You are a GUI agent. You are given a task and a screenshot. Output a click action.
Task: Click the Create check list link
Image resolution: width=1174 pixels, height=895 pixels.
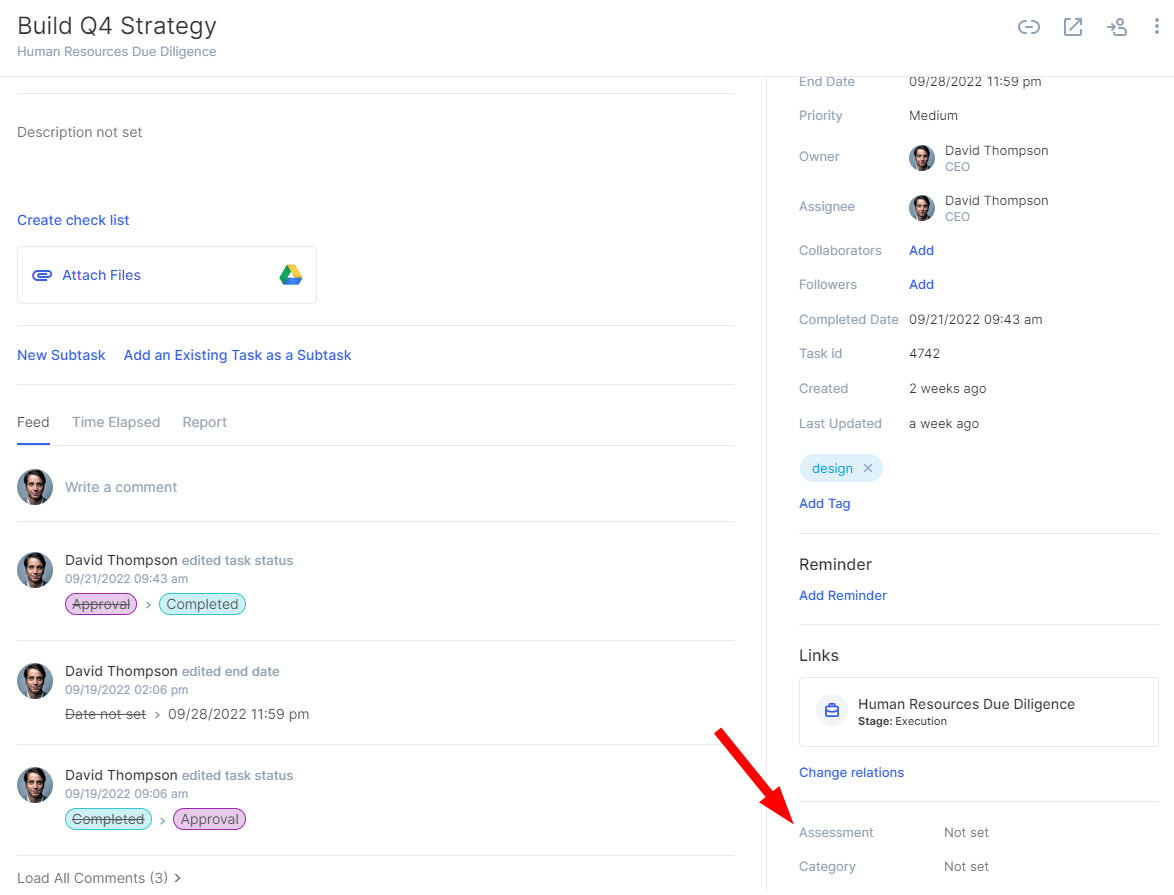point(73,220)
